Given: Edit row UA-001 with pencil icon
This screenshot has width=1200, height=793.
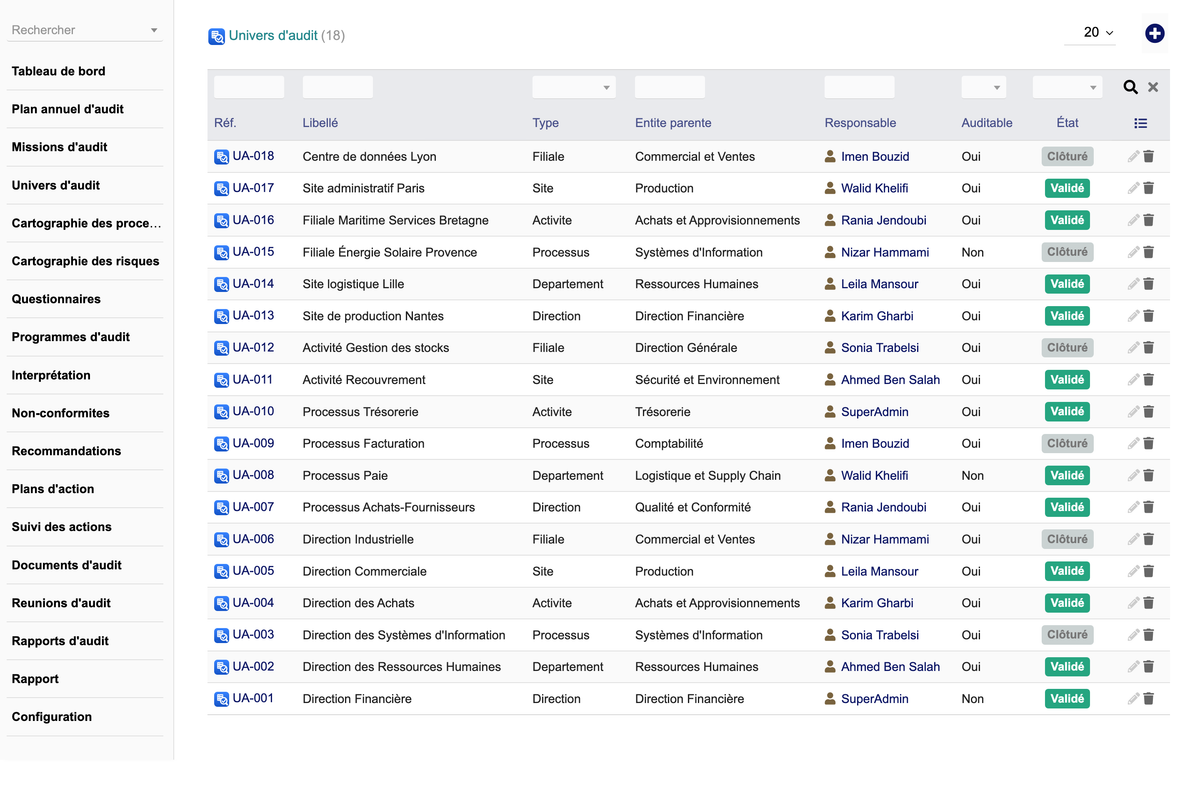Looking at the screenshot, I should pos(1133,699).
